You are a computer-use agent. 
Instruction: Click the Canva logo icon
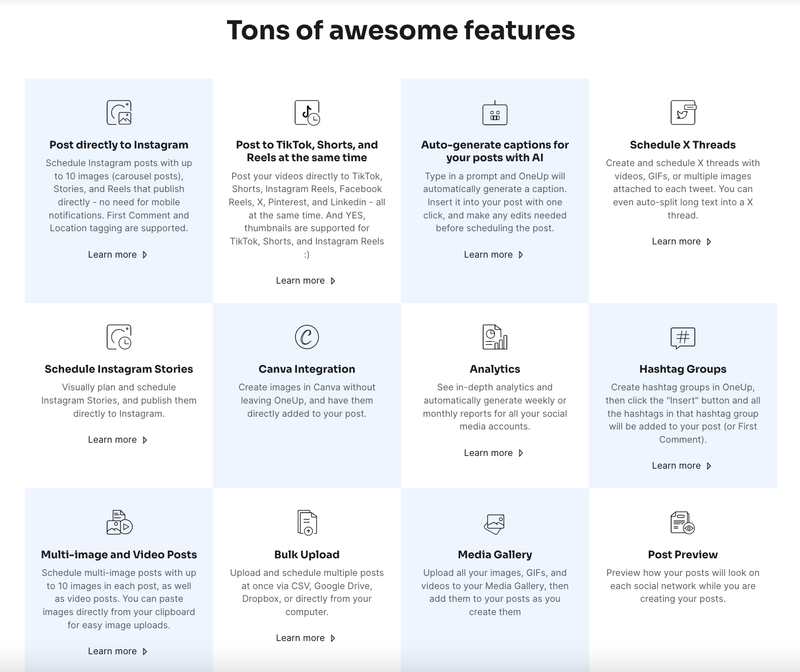(307, 337)
